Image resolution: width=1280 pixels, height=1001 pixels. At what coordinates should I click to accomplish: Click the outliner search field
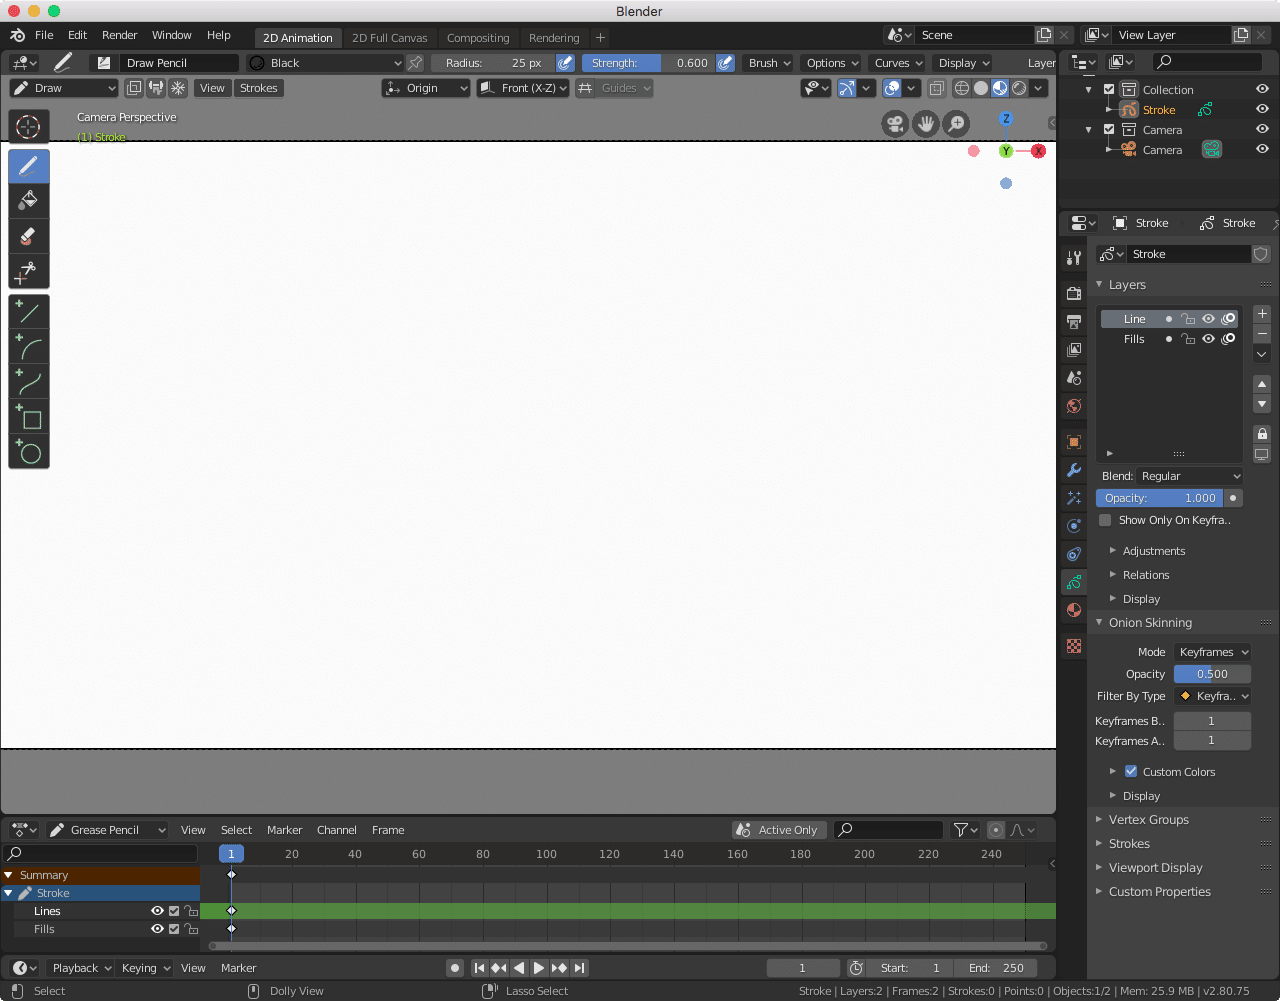click(1207, 62)
